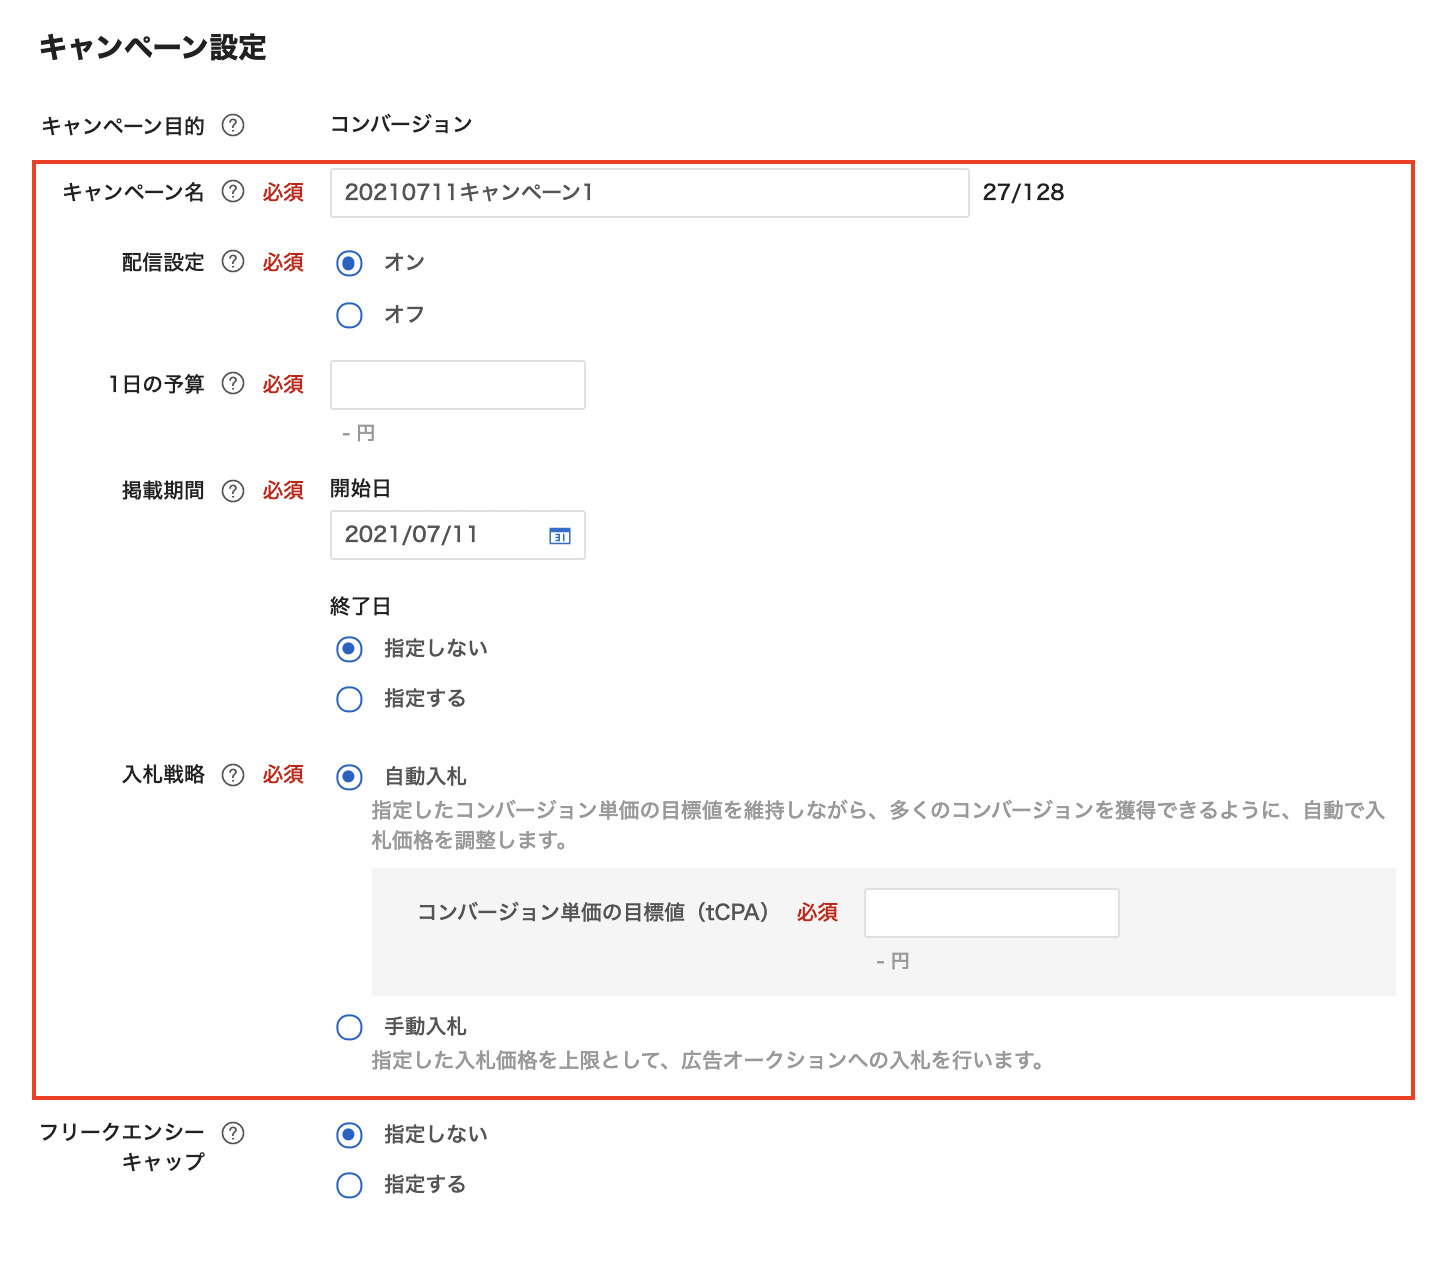Focus the daily budget input box

coord(457,384)
